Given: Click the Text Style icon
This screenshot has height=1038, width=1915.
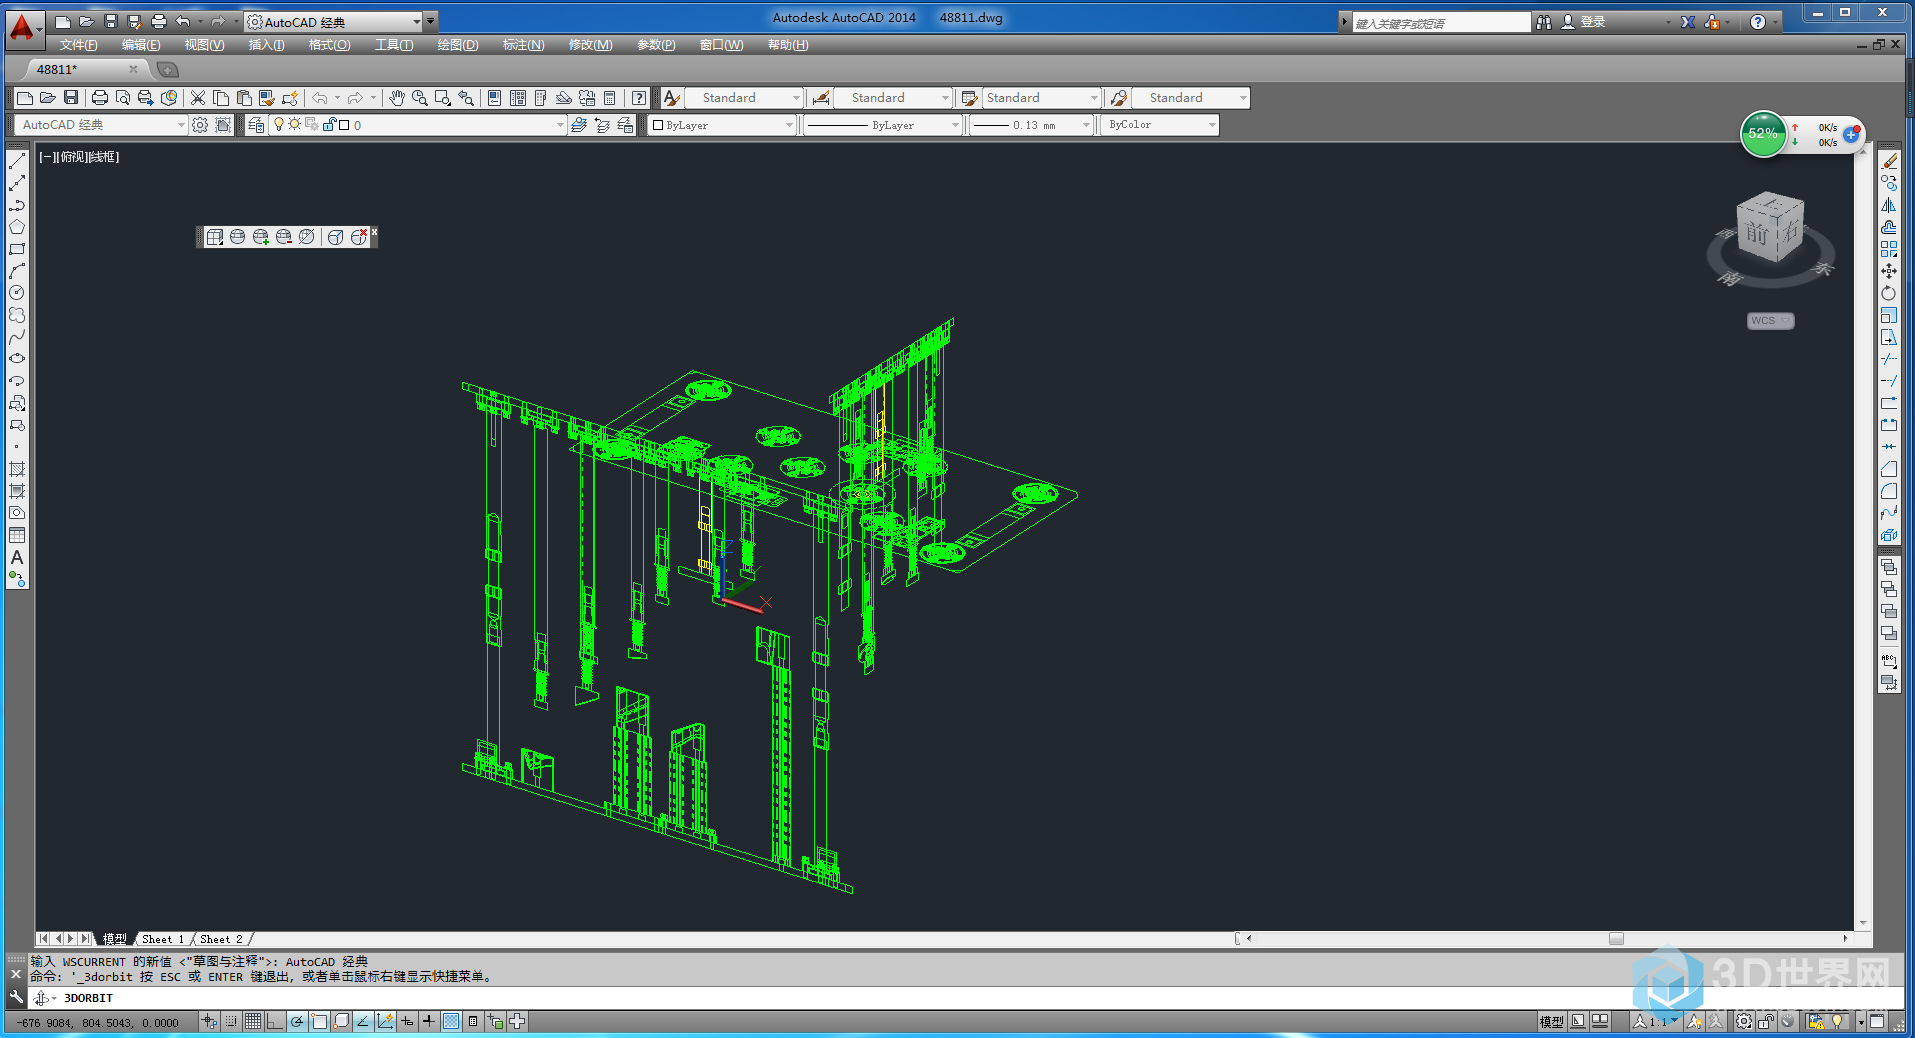Looking at the screenshot, I should pyautogui.click(x=672, y=98).
